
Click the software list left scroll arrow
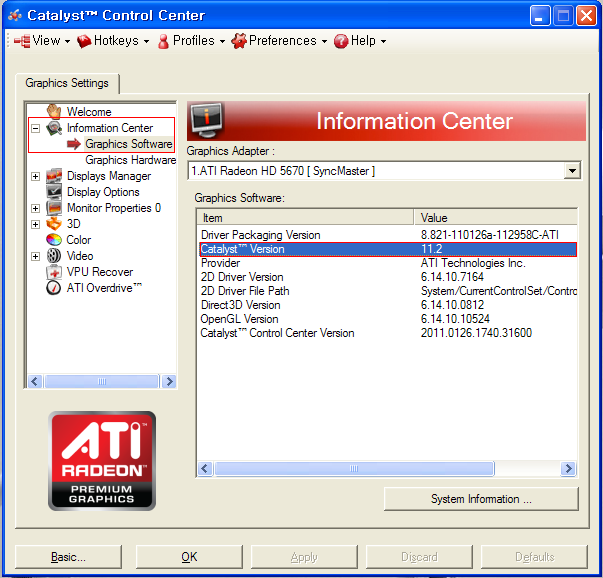[x=205, y=468]
